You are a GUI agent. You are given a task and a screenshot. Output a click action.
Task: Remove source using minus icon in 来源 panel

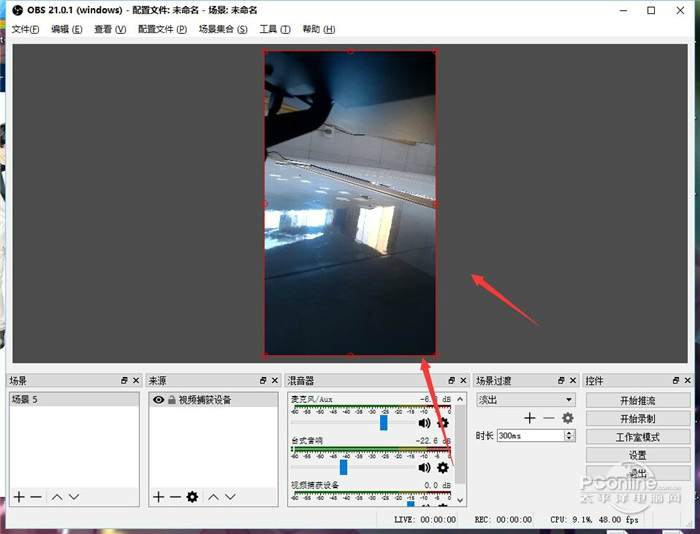pos(175,496)
